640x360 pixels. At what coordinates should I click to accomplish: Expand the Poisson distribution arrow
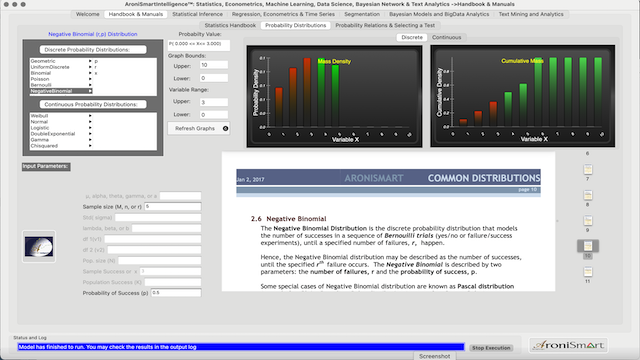pos(90,79)
